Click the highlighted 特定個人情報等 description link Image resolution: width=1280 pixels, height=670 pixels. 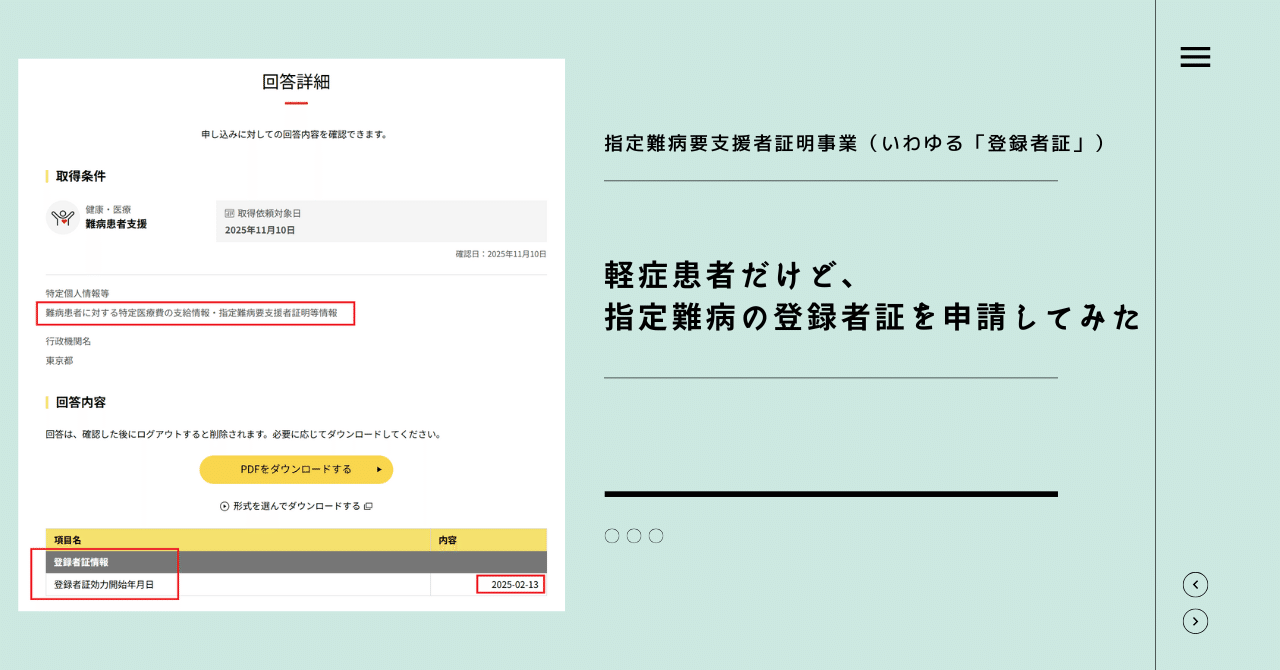tap(196, 313)
